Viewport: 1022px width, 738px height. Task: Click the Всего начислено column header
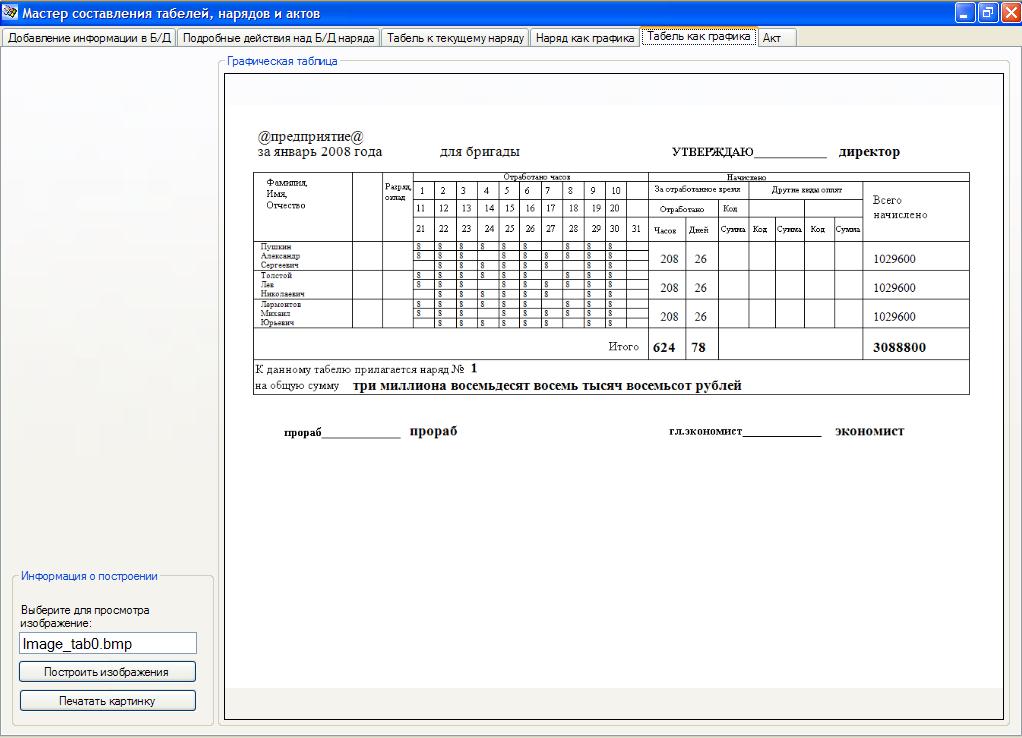(x=899, y=207)
